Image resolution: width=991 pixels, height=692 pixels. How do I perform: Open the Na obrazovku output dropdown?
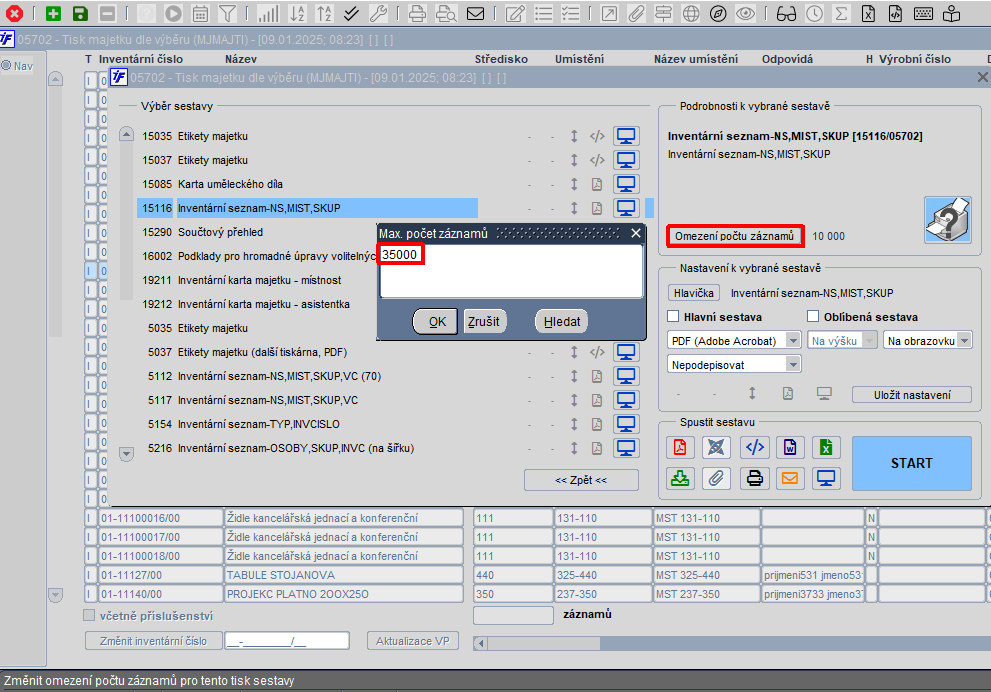tap(927, 341)
